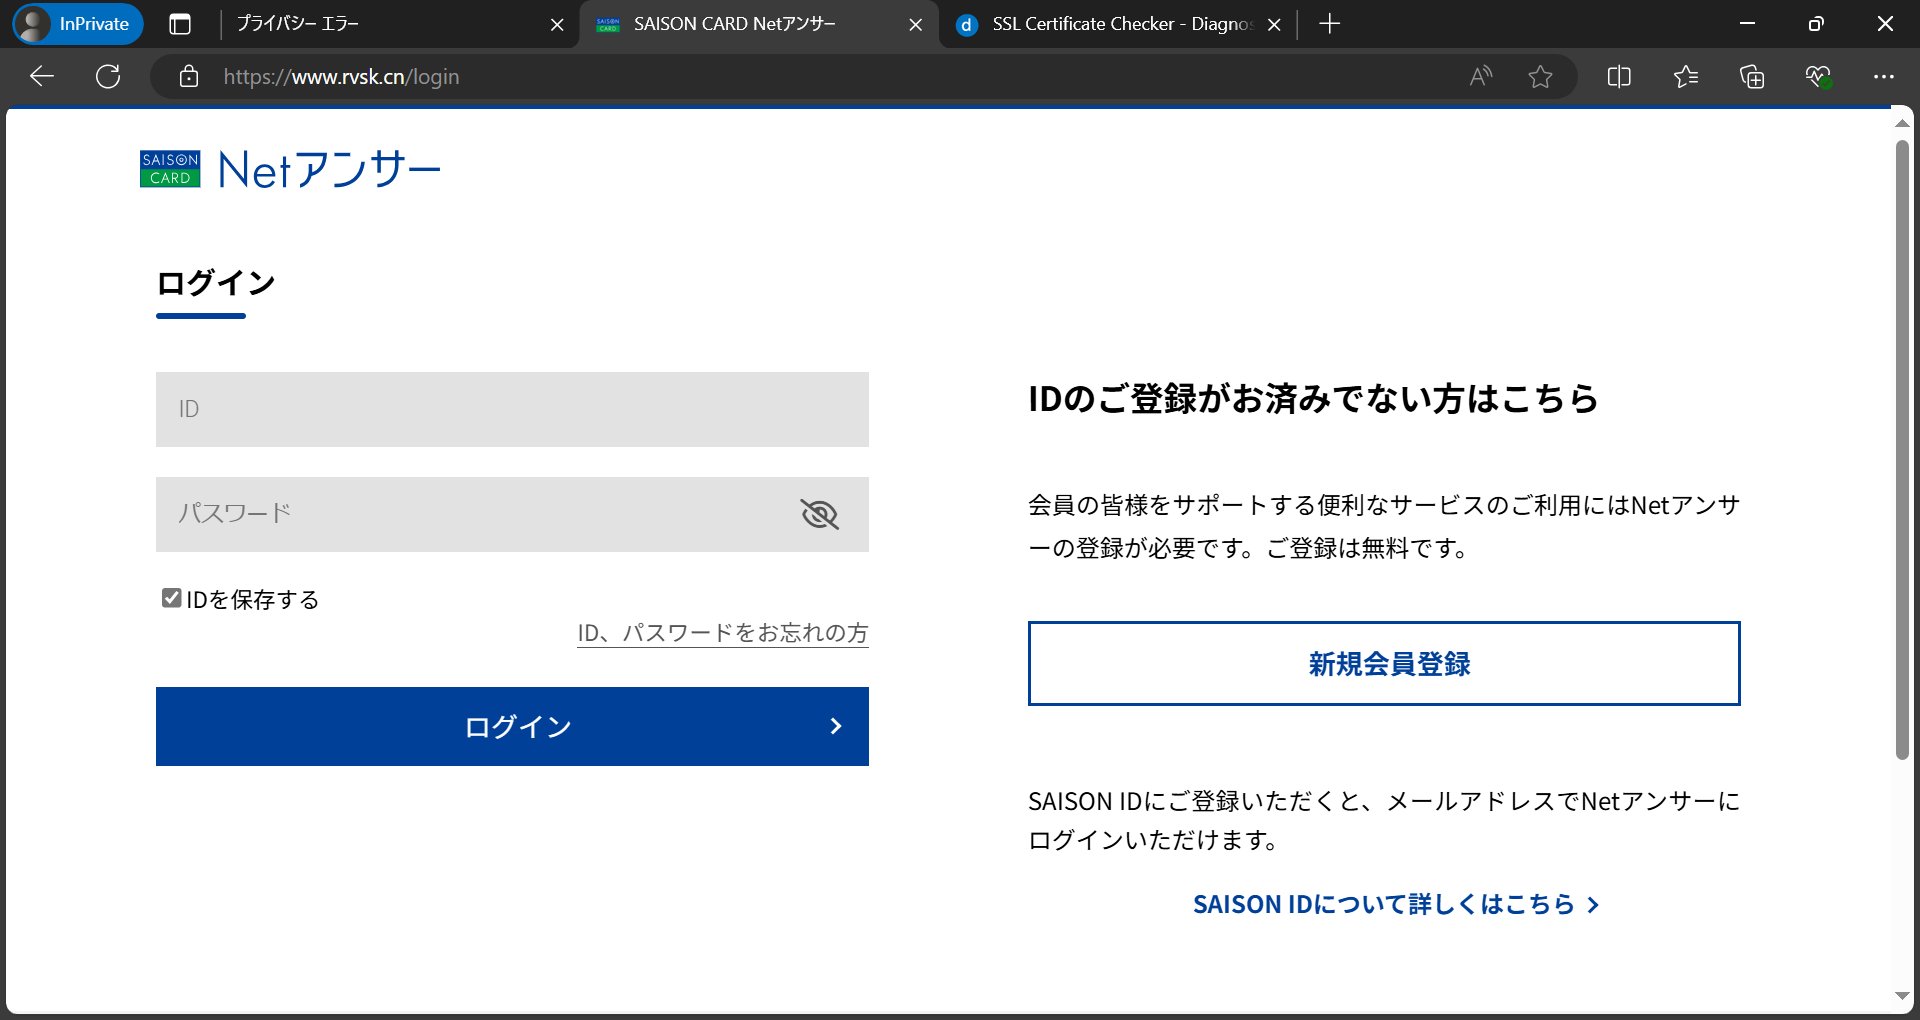This screenshot has height=1020, width=1920.
Task: Open Browser essentials heart icon
Action: click(1818, 77)
